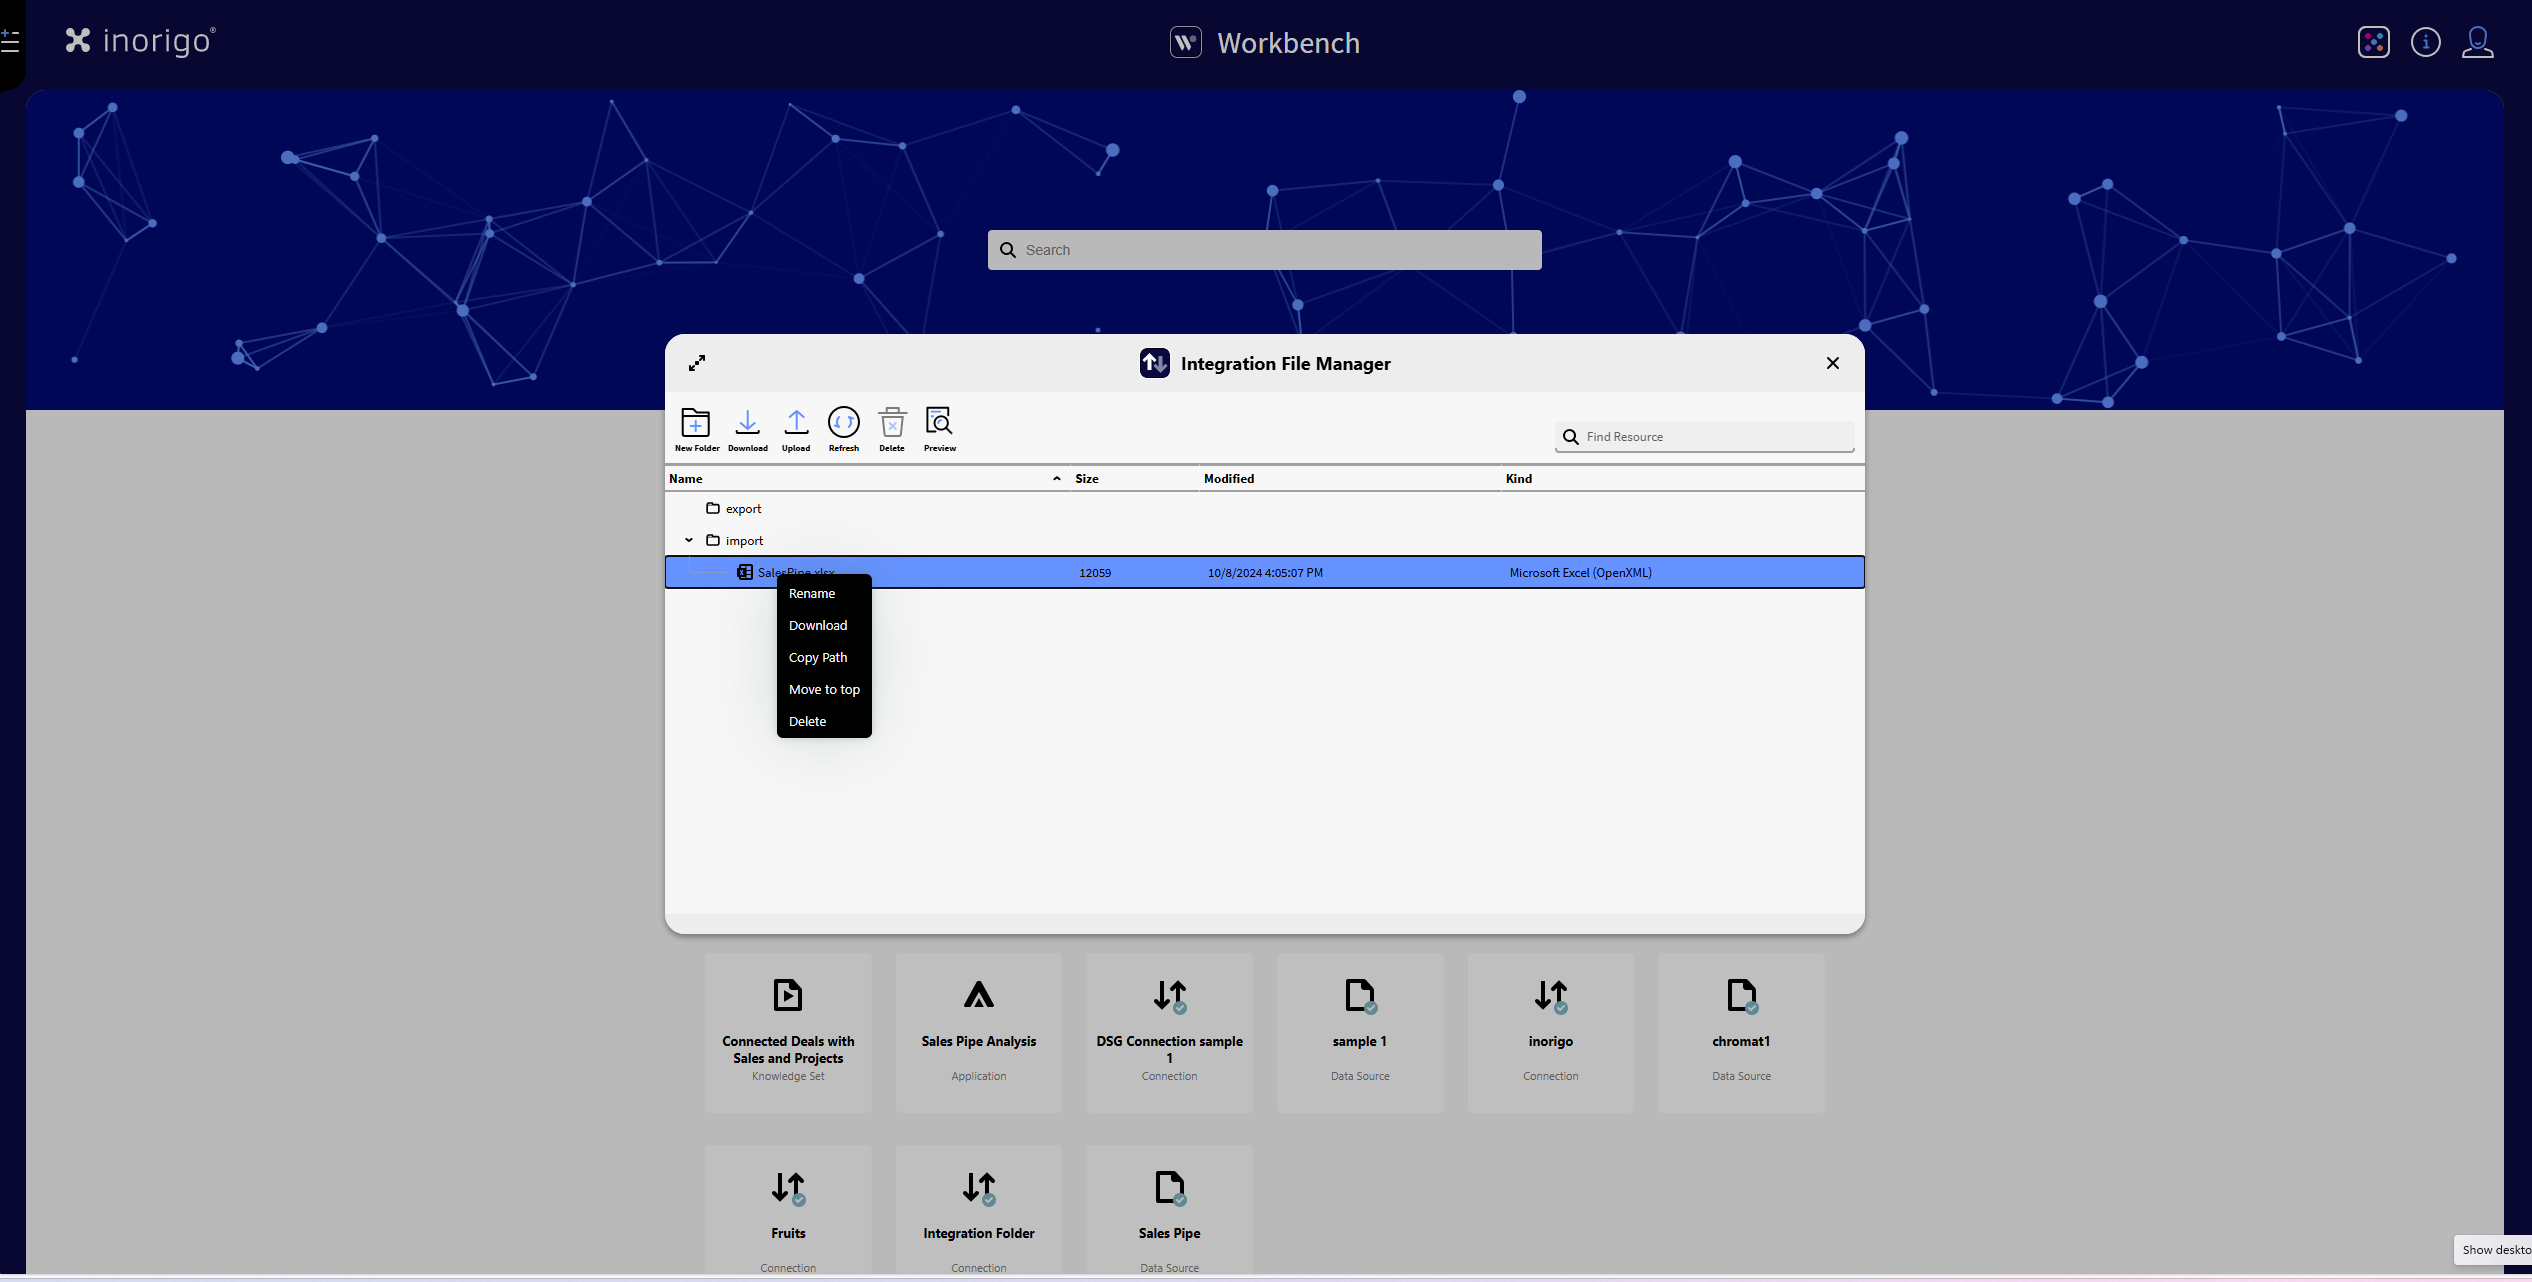
Task: Click the Upload toolbar icon
Action: [796, 424]
